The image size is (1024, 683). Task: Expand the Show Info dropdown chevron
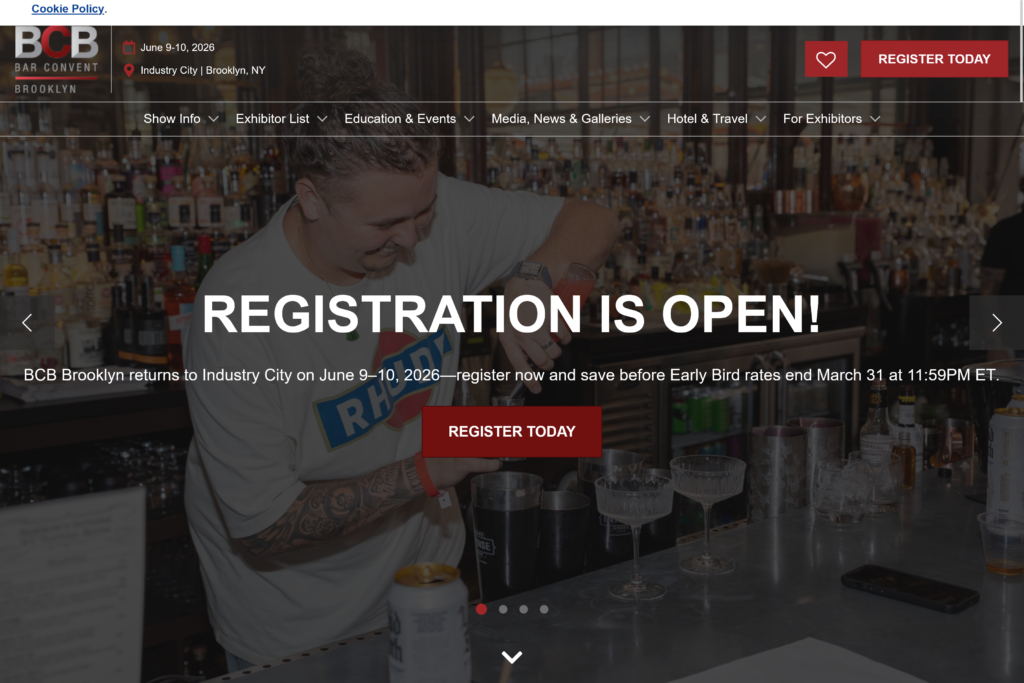tap(214, 119)
